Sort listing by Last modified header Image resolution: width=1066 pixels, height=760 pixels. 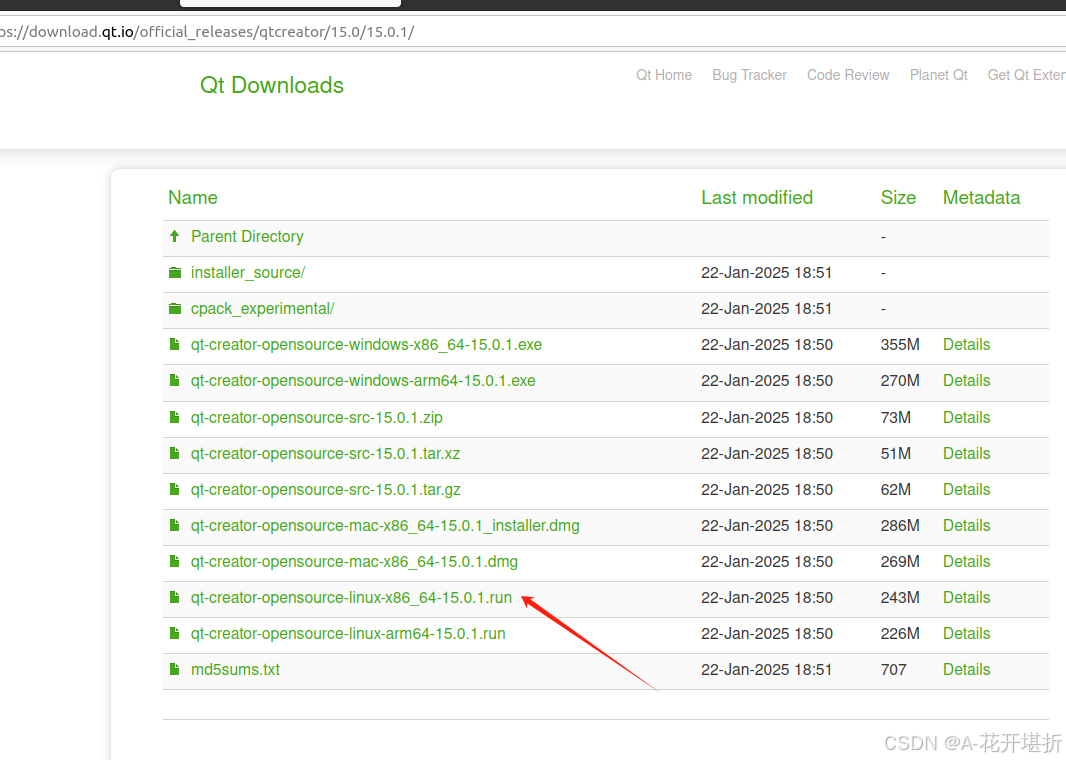coord(757,198)
